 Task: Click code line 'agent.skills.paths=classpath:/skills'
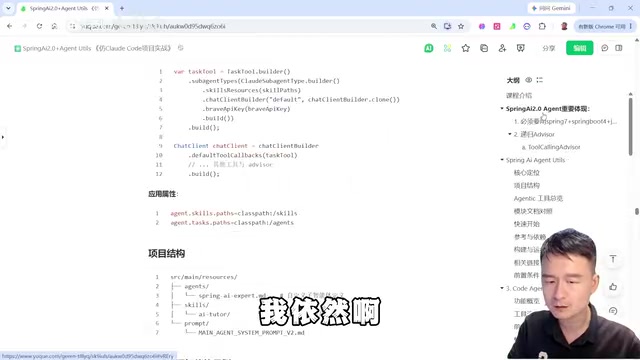tap(234, 213)
